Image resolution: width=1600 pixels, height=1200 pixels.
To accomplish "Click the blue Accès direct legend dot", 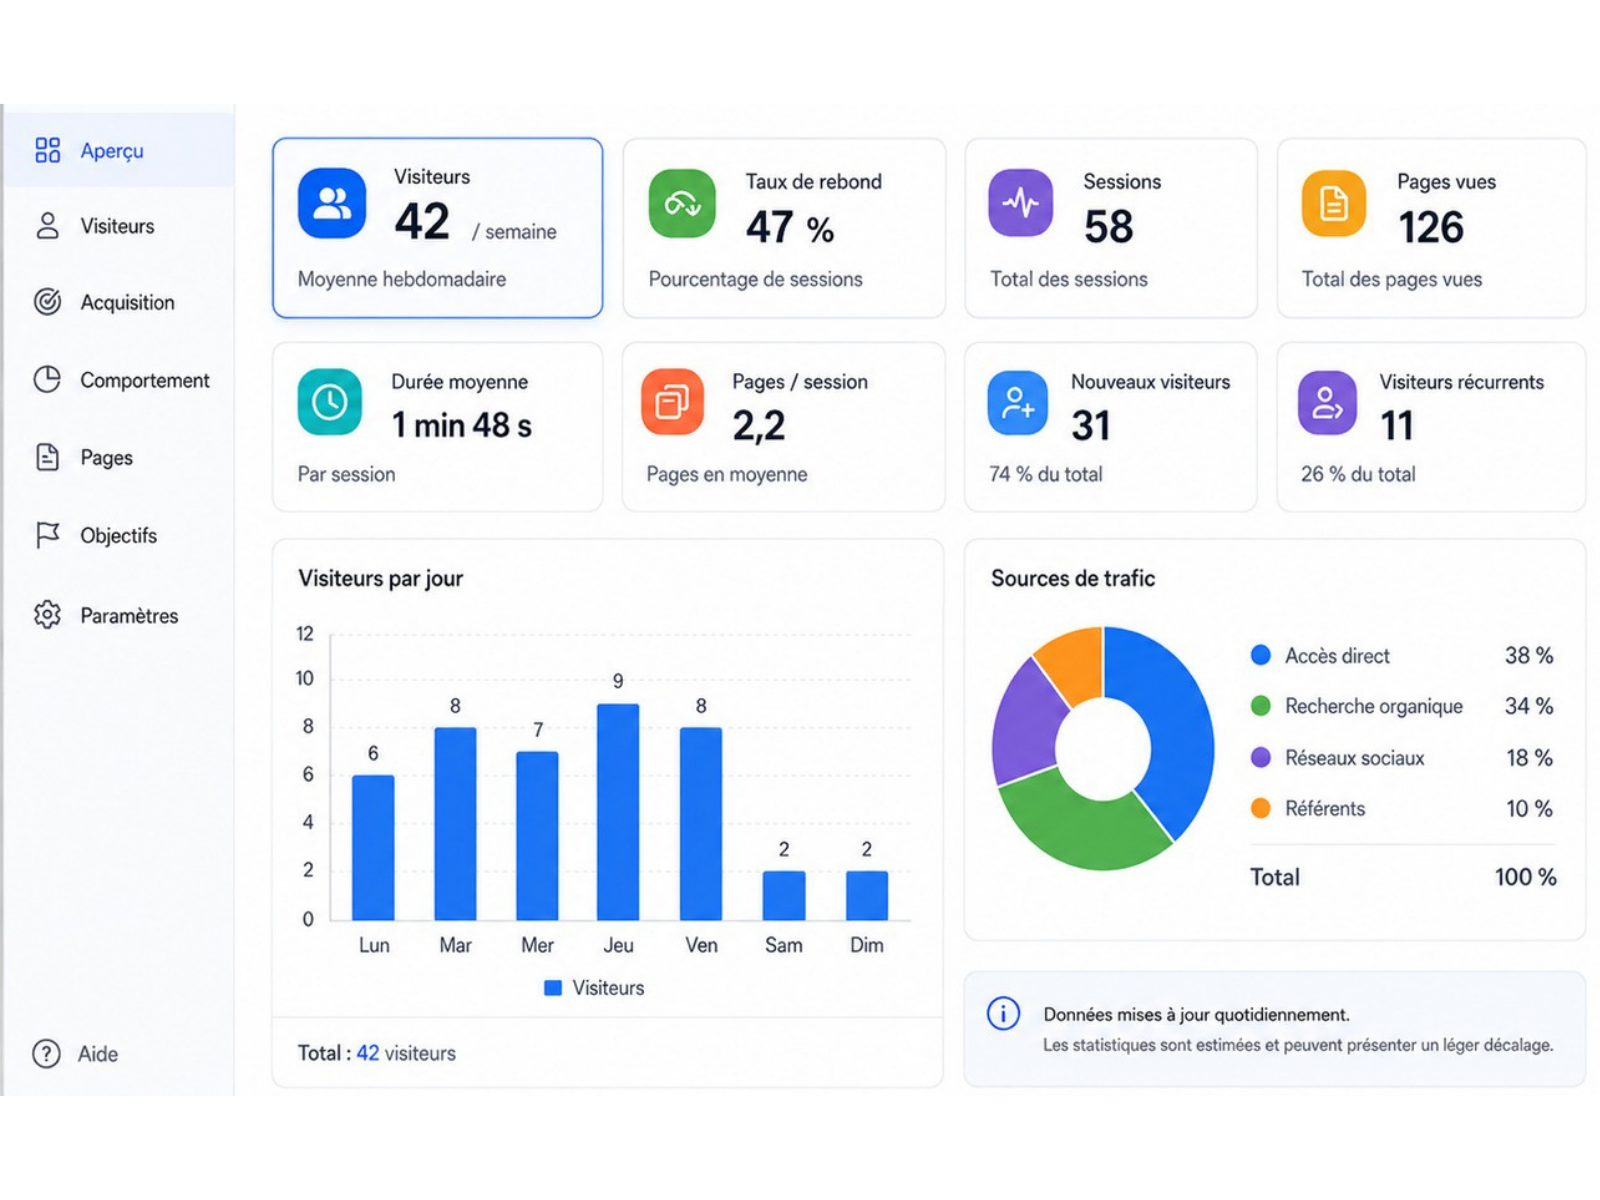I will coord(1261,656).
